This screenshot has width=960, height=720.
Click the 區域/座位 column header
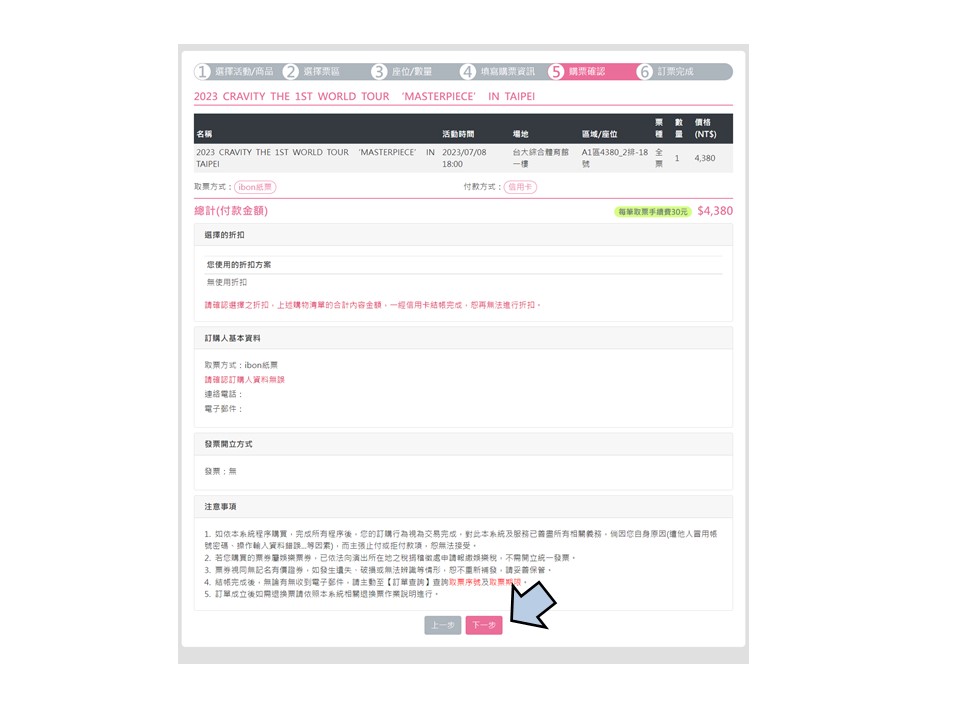pos(599,134)
